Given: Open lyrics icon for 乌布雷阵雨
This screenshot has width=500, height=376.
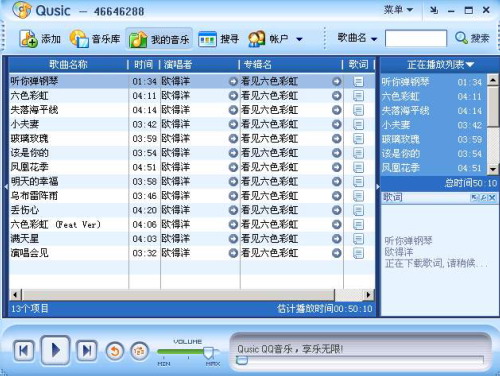Looking at the screenshot, I should pos(358,196).
